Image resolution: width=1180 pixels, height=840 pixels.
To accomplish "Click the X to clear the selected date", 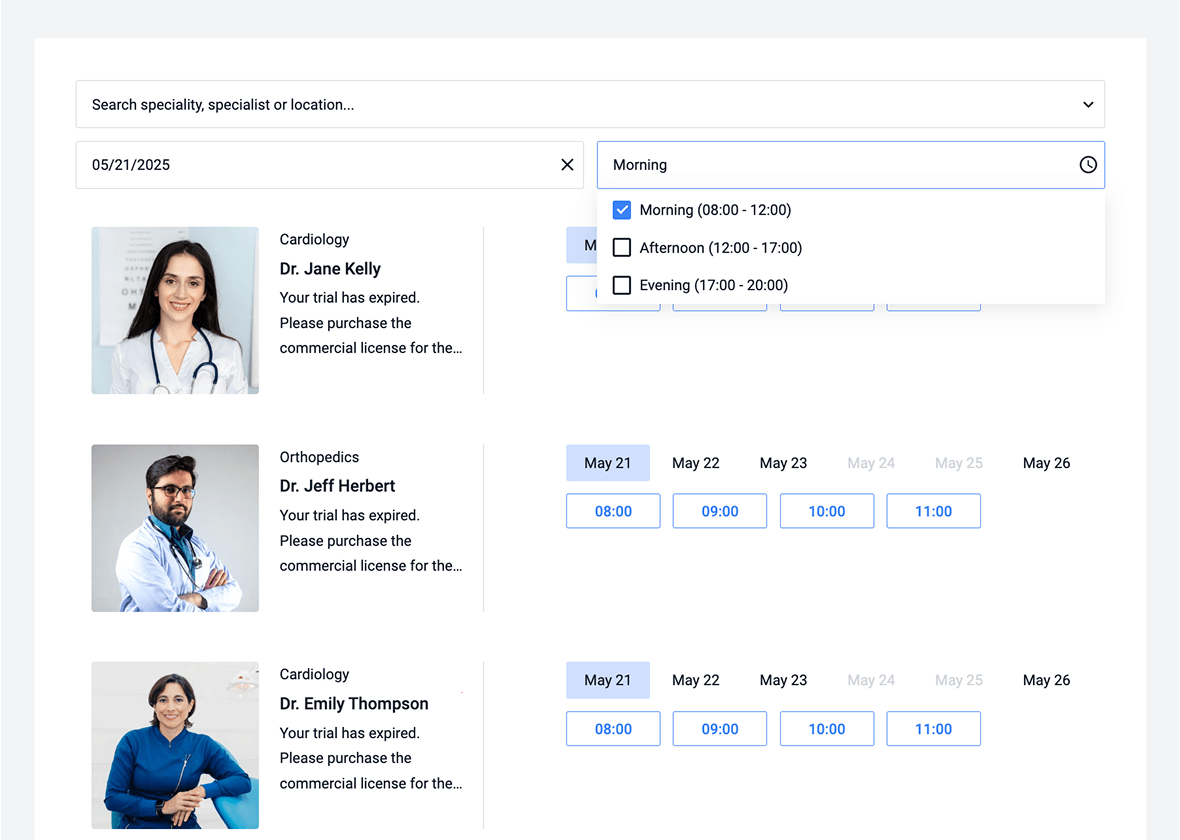I will click(x=567, y=164).
